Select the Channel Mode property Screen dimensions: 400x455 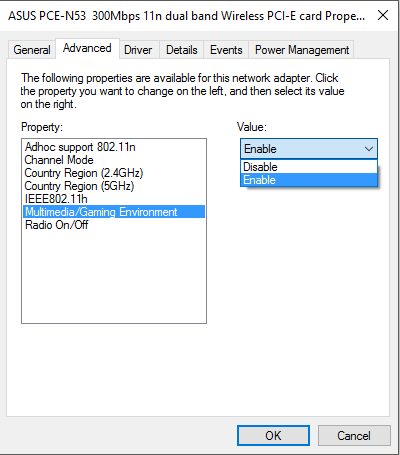[114, 160]
